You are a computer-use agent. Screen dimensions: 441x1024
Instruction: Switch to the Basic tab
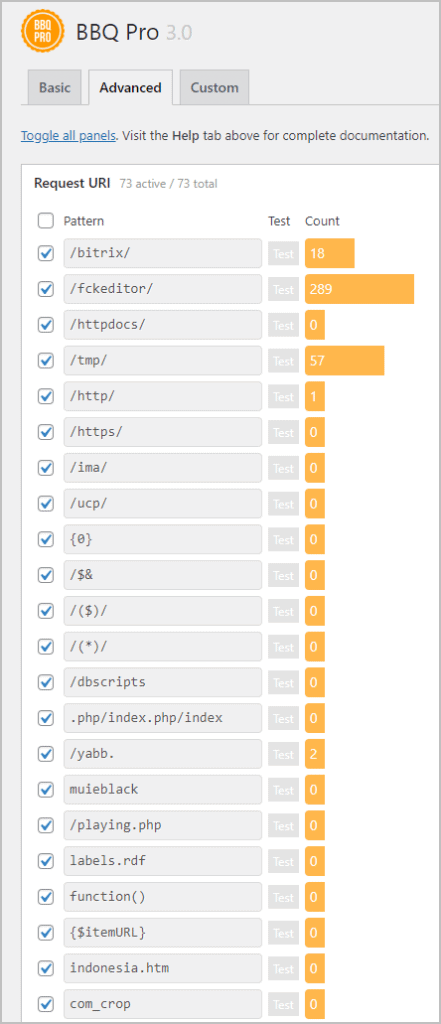tap(54, 88)
